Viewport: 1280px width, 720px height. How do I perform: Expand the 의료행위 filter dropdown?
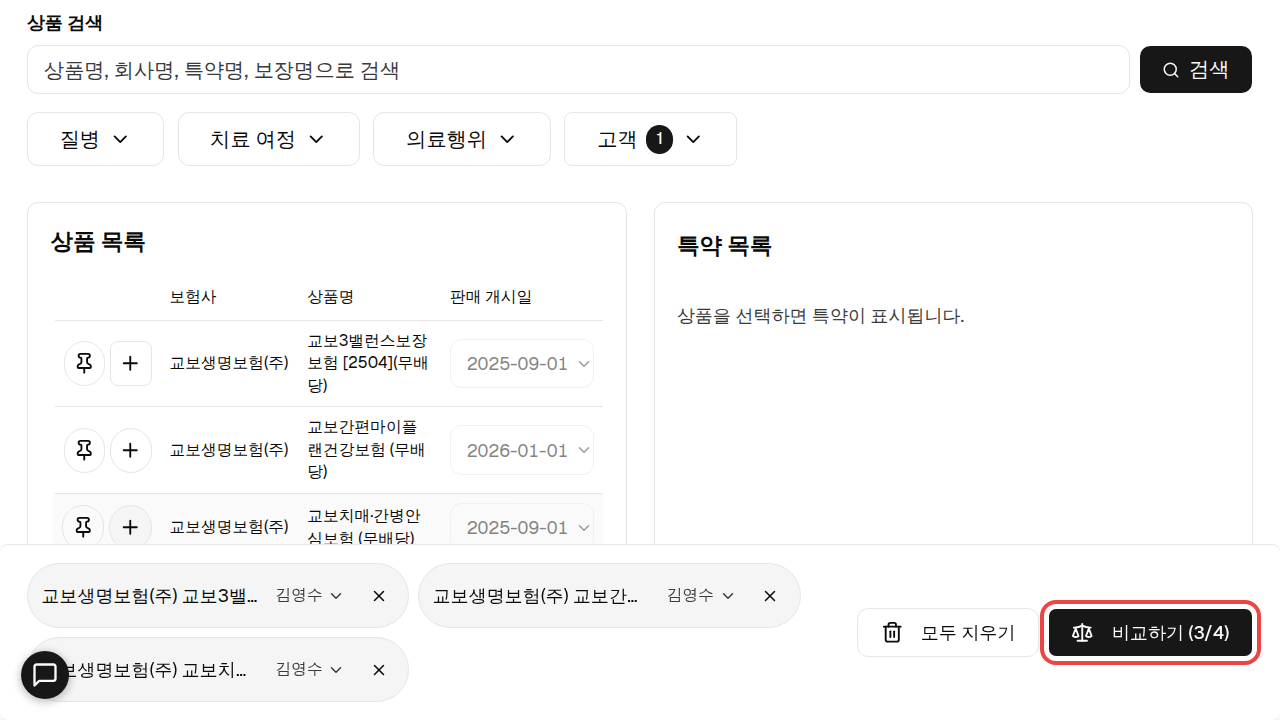click(x=462, y=139)
